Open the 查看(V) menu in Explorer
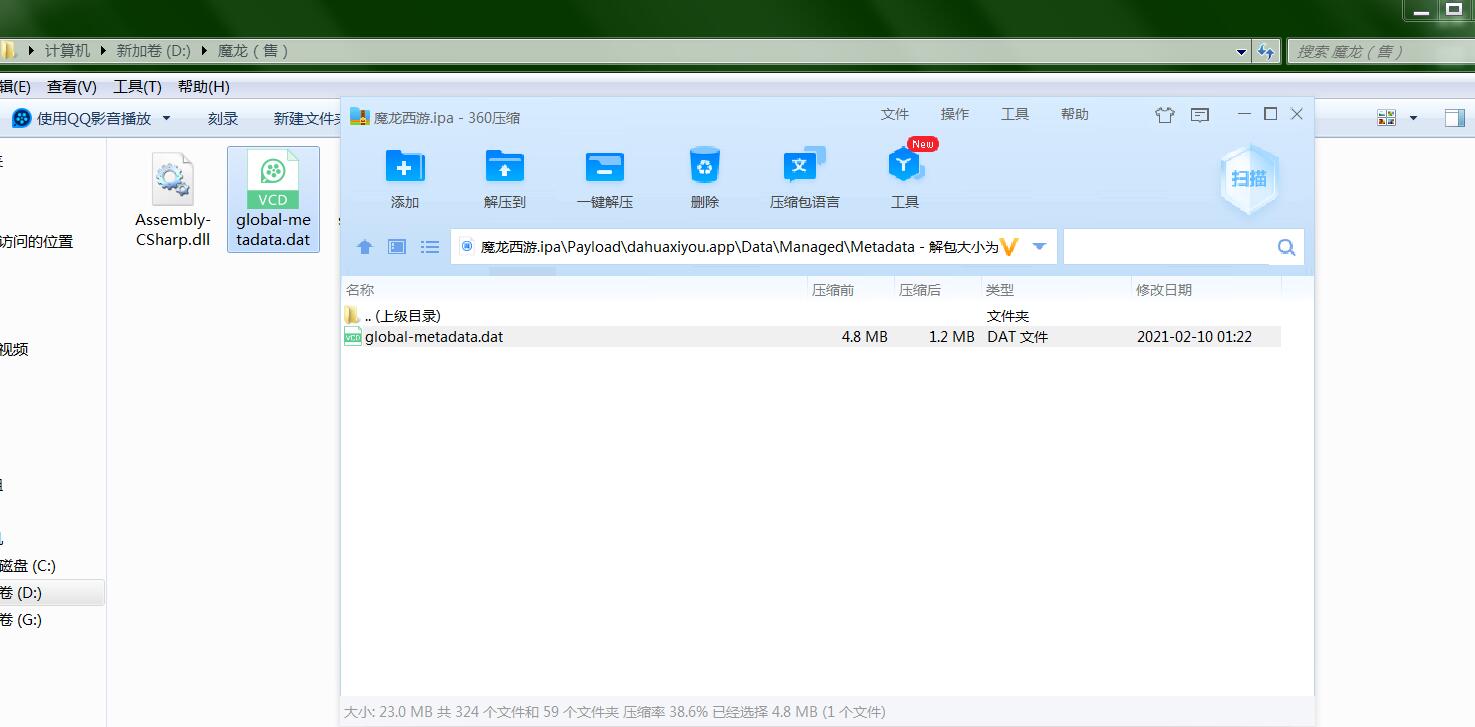 click(72, 87)
